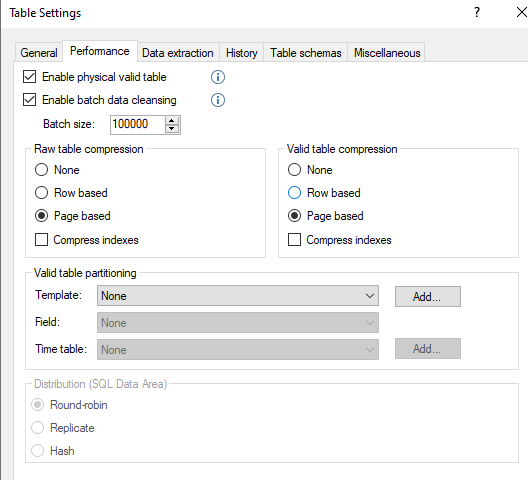Select Row based for Valid table compression
528x480 pixels.
(x=294, y=193)
